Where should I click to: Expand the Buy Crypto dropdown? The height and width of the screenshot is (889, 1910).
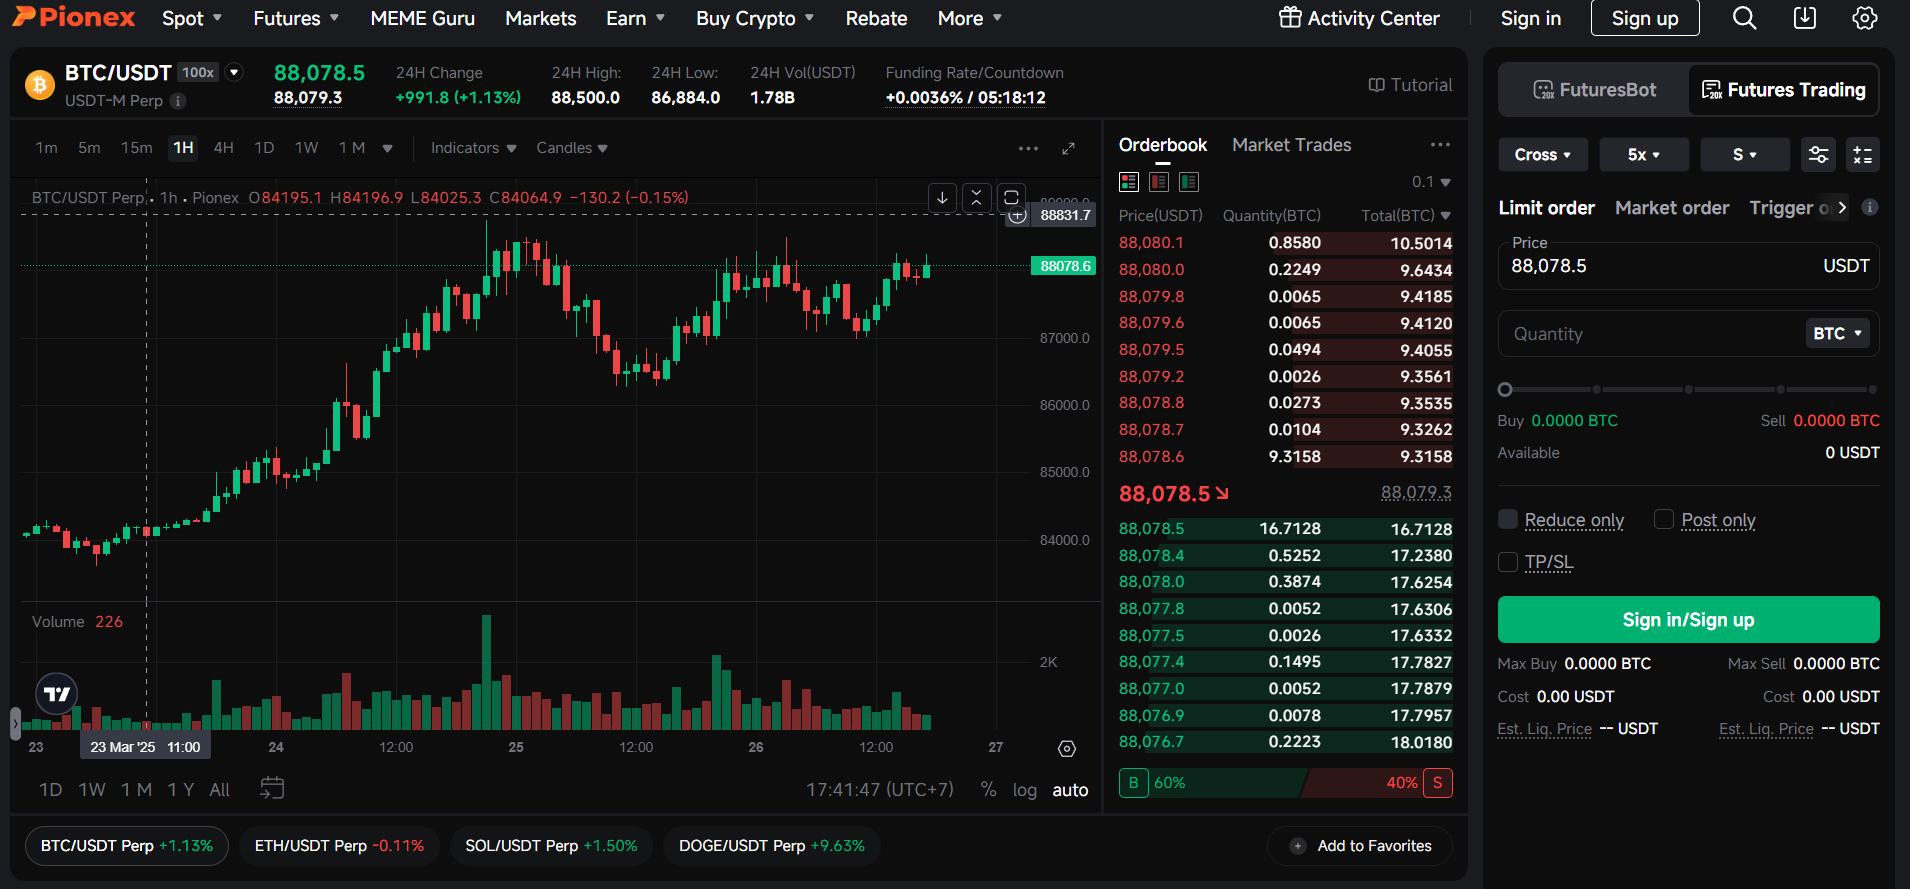(x=755, y=18)
